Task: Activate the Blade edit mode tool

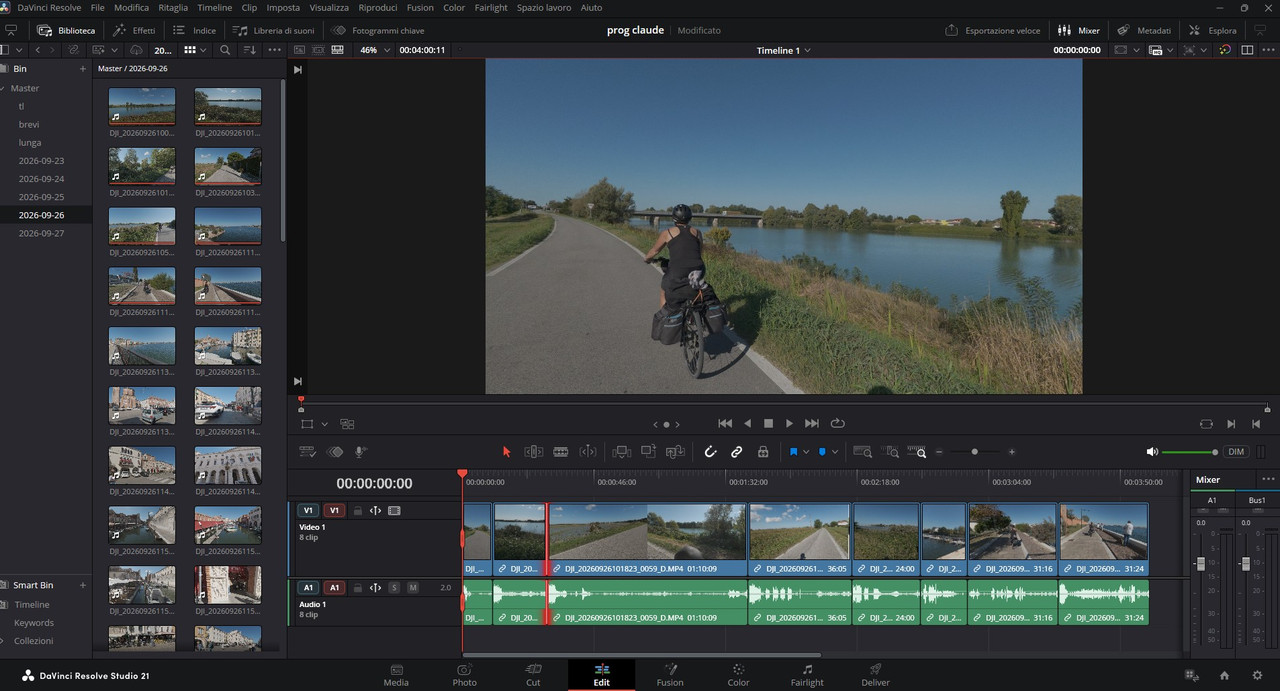Action: coord(561,452)
